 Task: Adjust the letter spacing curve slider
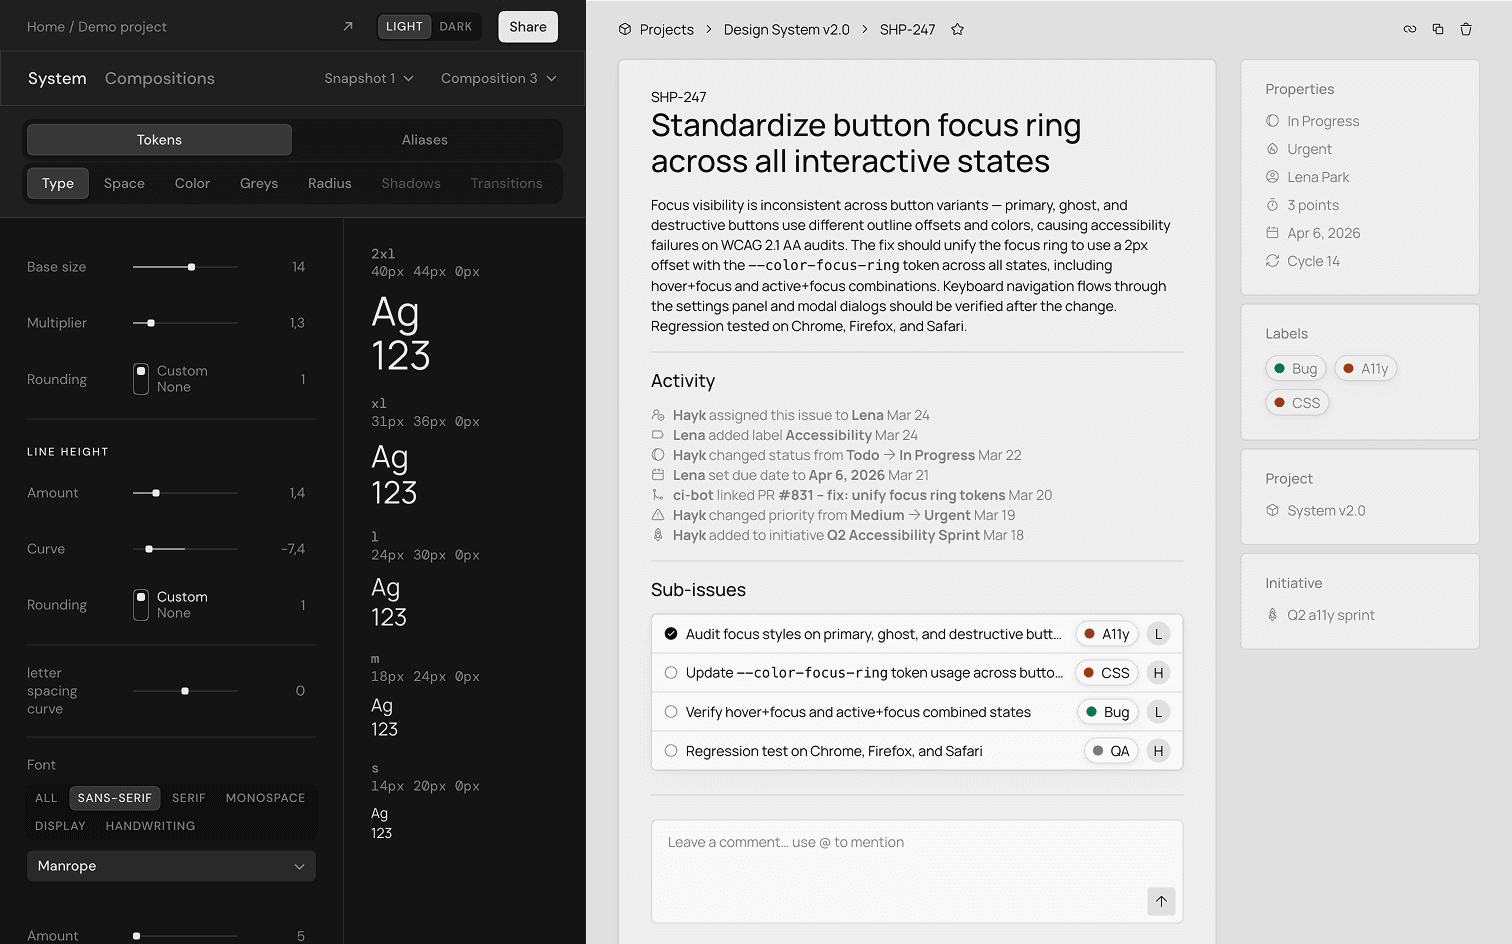coord(185,691)
